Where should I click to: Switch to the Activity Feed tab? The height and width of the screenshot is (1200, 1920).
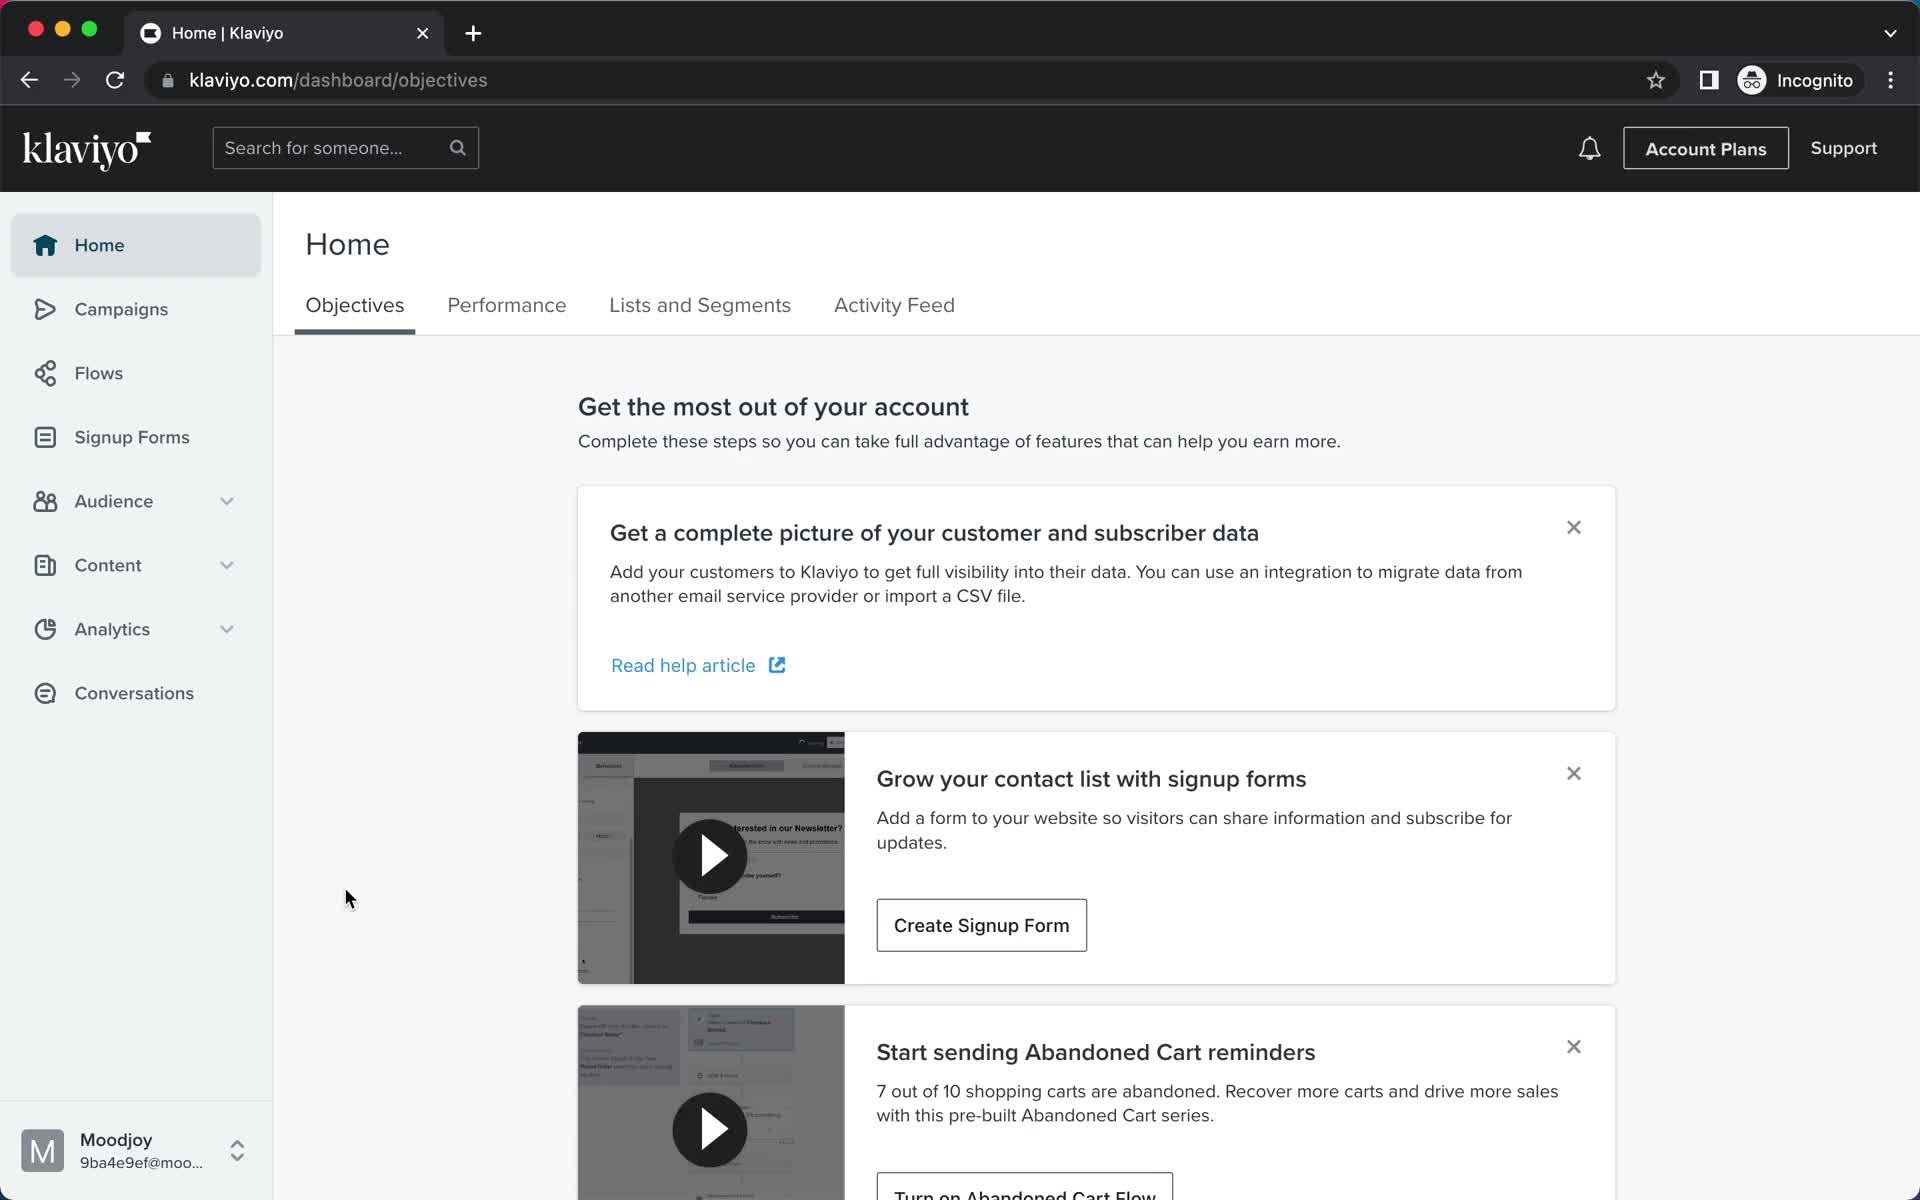894,305
